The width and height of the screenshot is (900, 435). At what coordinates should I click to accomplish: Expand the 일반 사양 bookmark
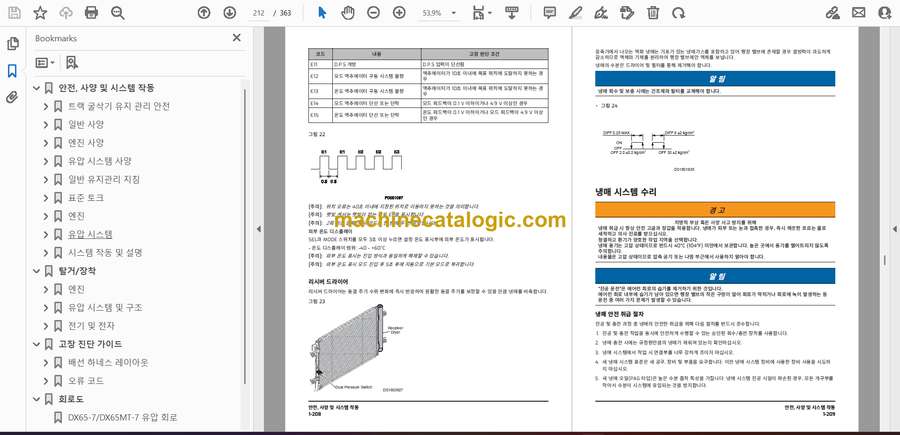click(46, 125)
